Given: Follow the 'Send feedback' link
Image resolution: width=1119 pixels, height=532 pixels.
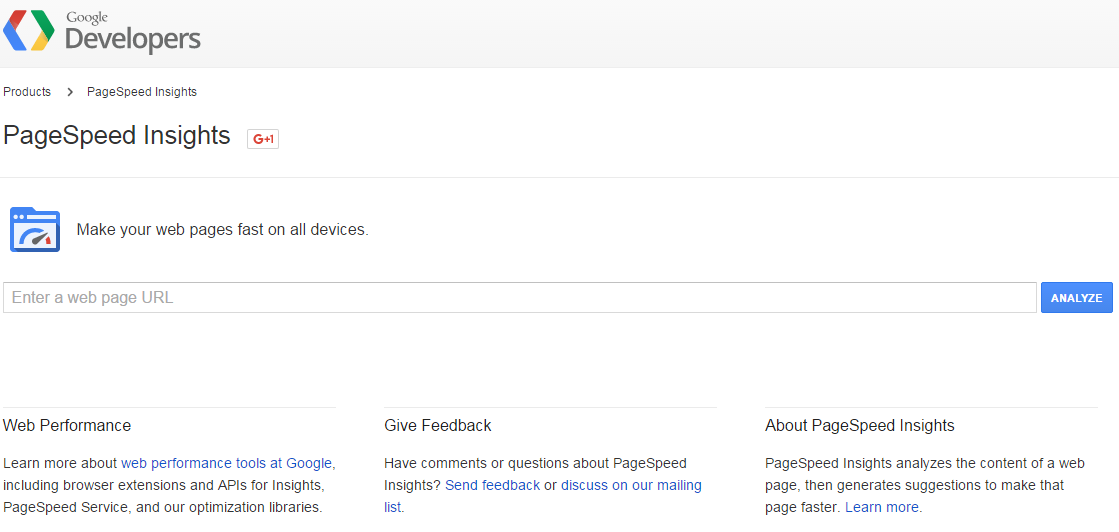Looking at the screenshot, I should click(492, 485).
